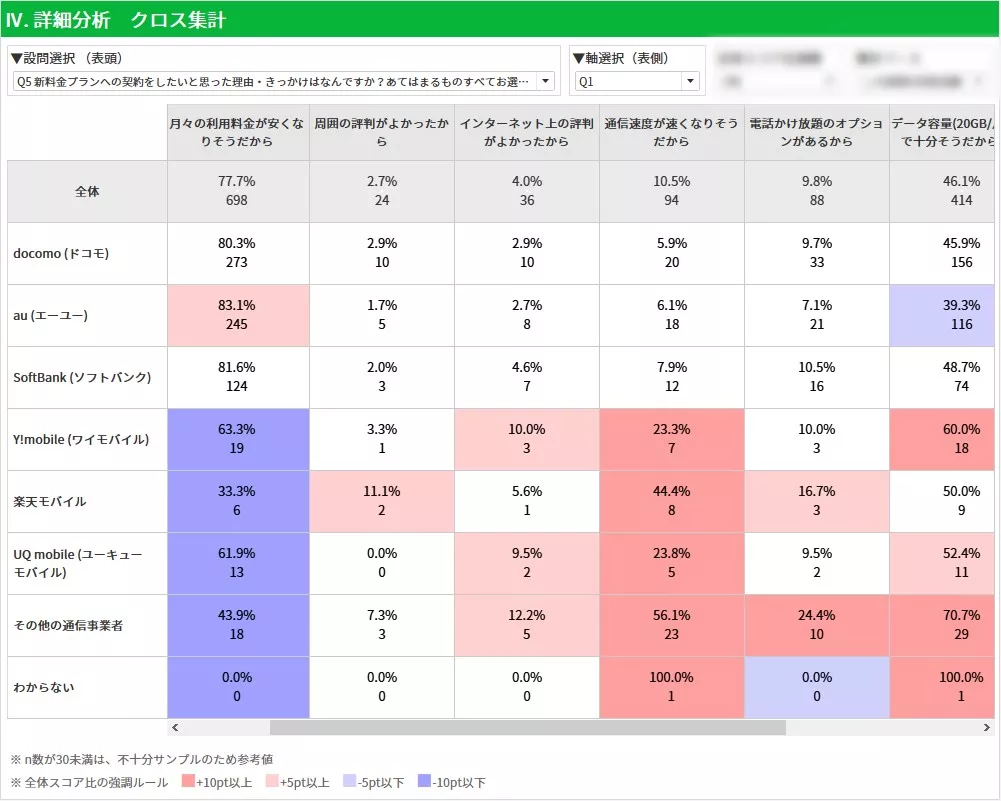Click the Y!mobile (ワイモバイル) row label
This screenshot has height=801, width=1001.
[x=81, y=439]
